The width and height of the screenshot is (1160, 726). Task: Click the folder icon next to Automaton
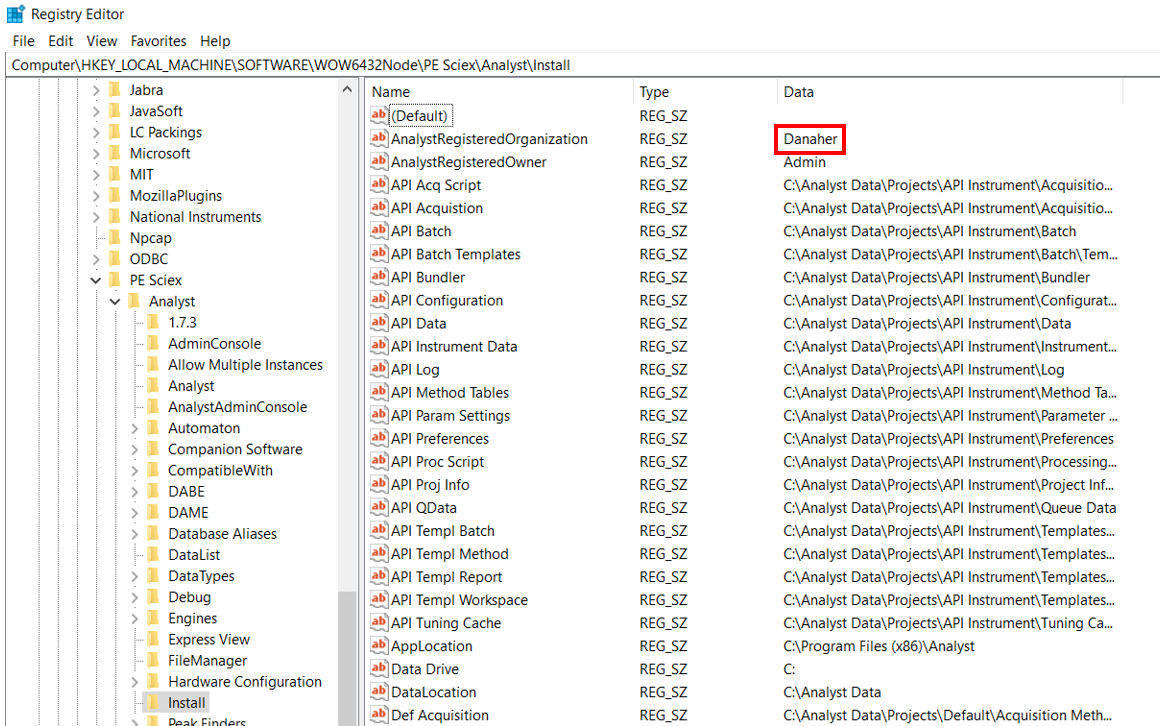pyautogui.click(x=153, y=428)
